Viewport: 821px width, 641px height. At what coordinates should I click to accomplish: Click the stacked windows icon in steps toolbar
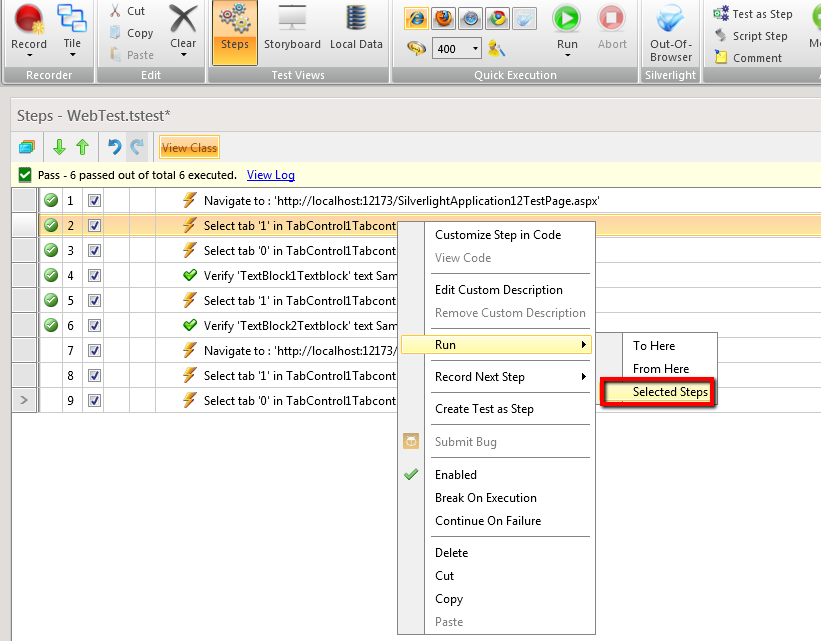click(x=27, y=147)
